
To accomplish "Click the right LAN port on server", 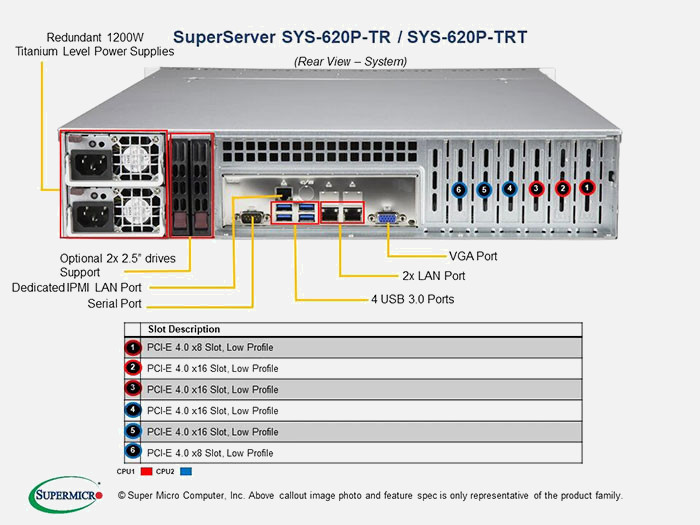I will (x=353, y=214).
